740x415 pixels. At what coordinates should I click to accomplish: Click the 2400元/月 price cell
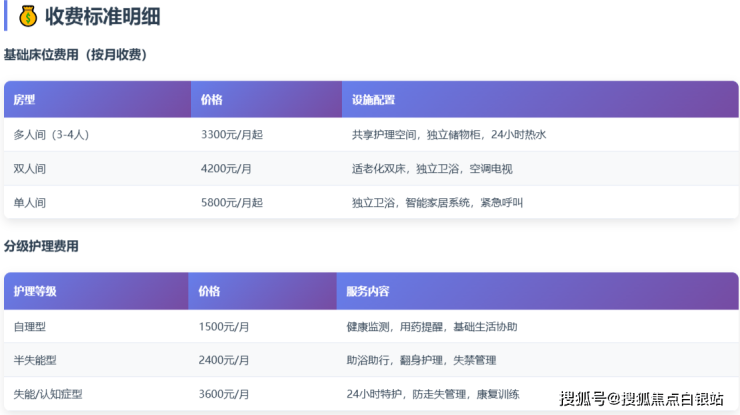coord(223,360)
